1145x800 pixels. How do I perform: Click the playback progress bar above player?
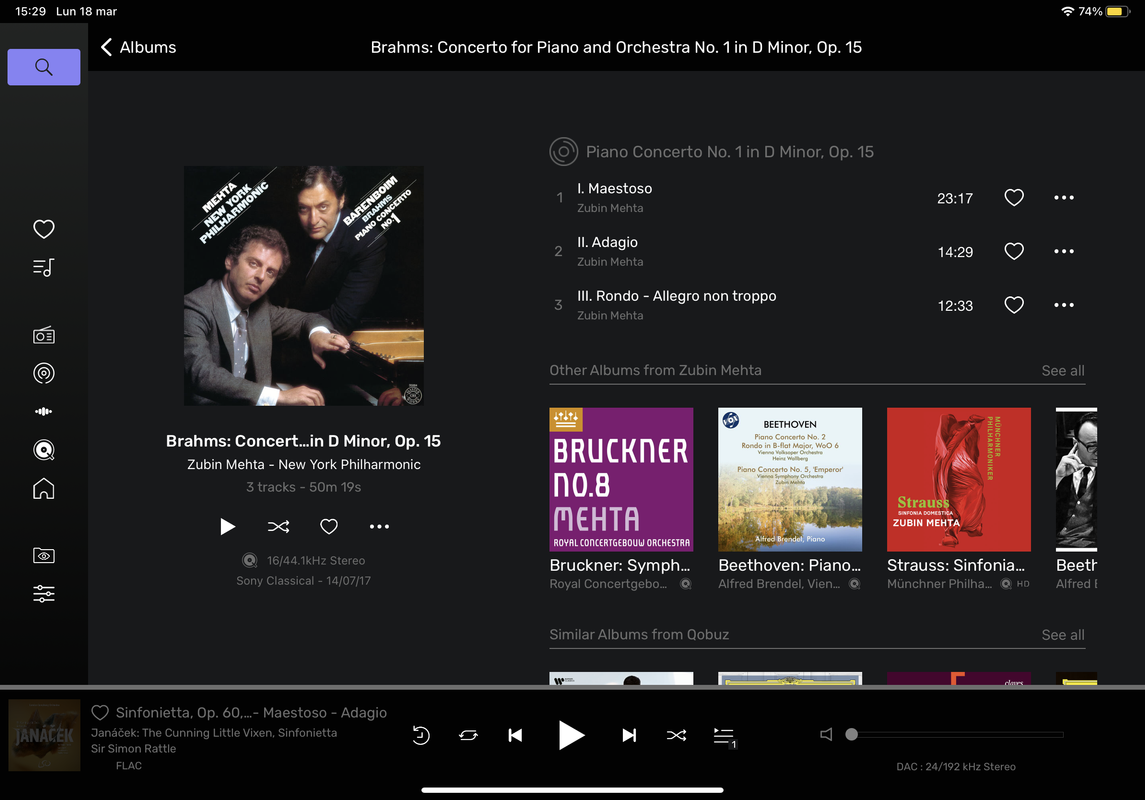tap(572, 687)
